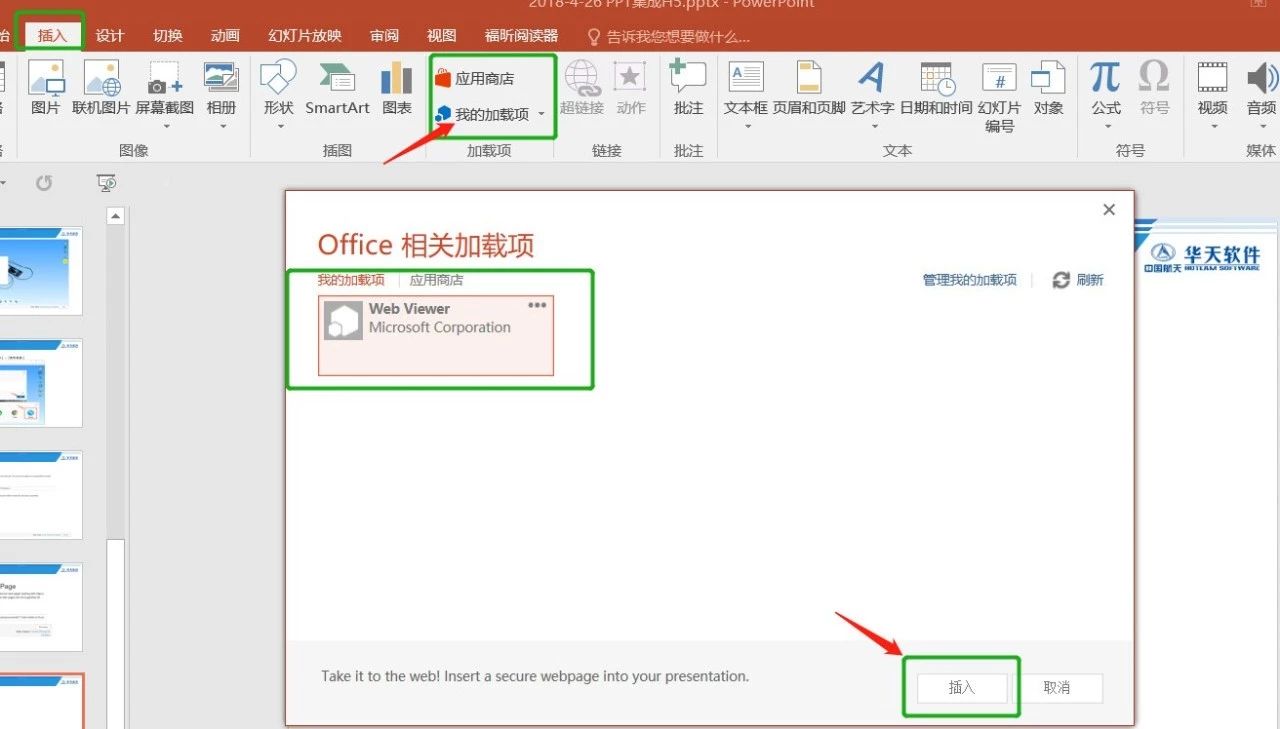Select the first slide thumbnail
1280x729 pixels.
coord(41,272)
